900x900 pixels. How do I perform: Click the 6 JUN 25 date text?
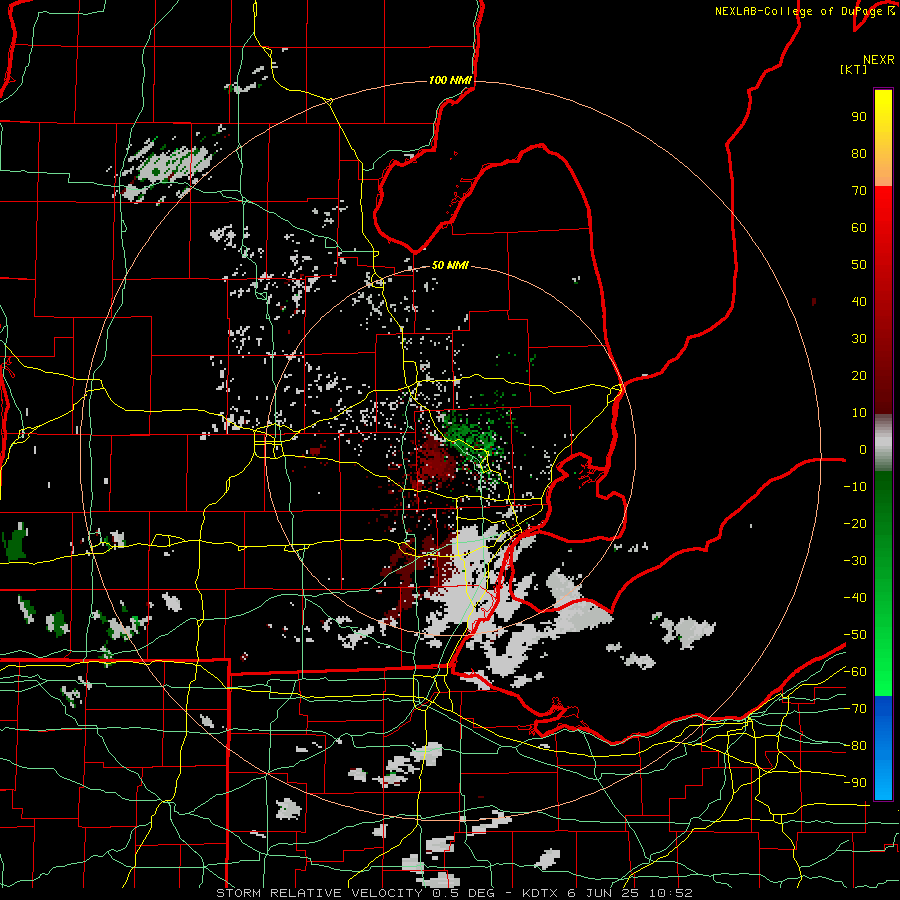pos(604,893)
